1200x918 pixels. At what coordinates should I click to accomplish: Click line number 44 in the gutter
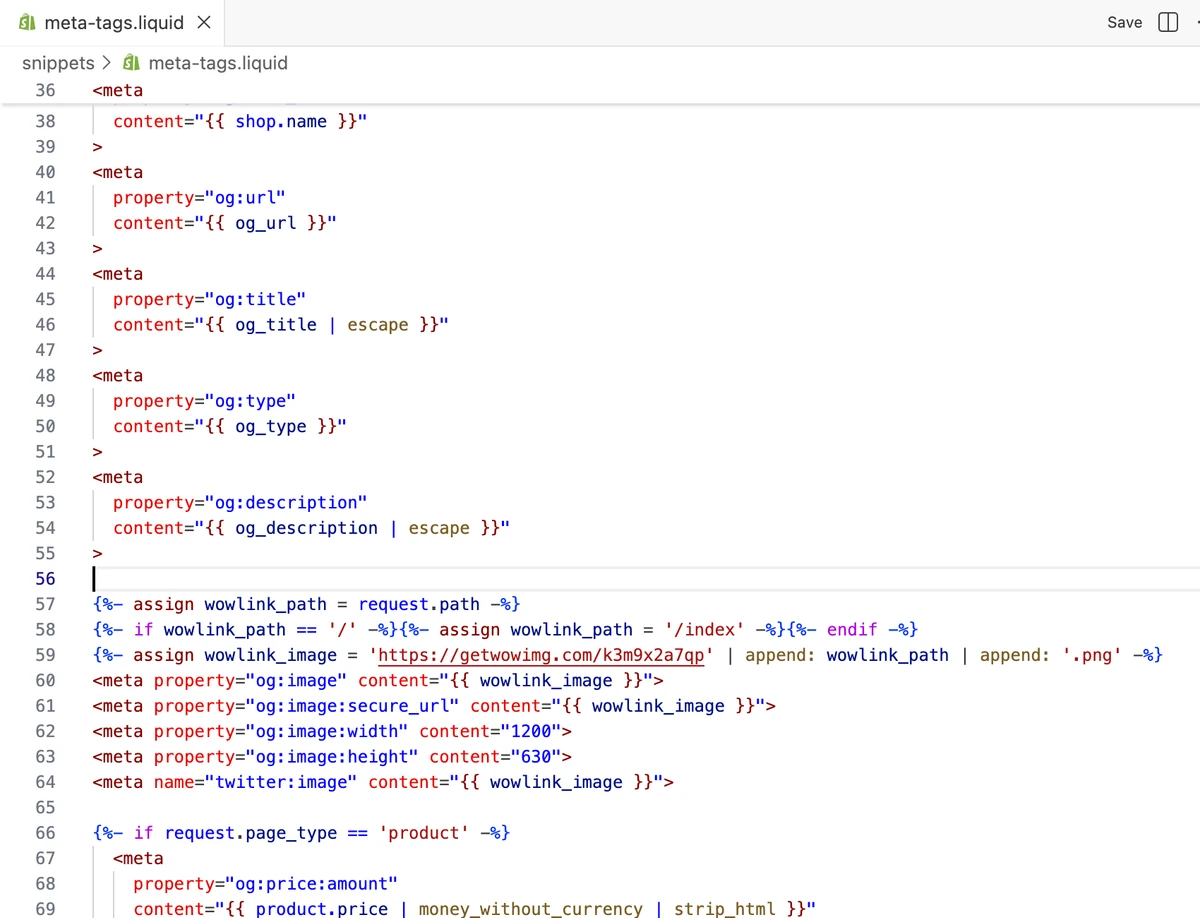tap(45, 274)
